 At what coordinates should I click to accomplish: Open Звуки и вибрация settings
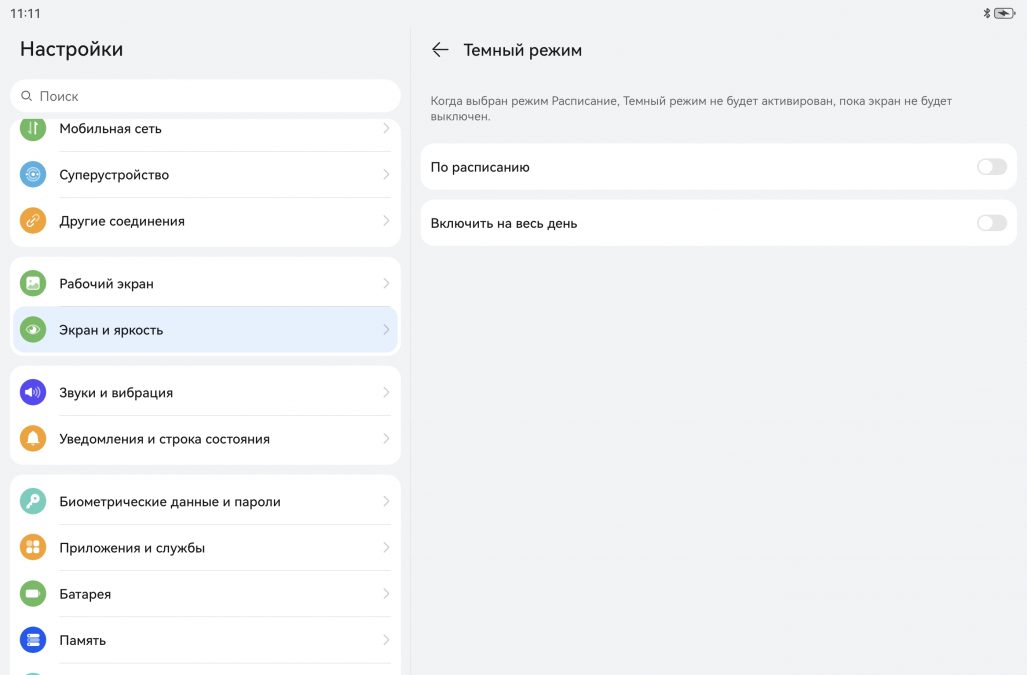coord(116,393)
